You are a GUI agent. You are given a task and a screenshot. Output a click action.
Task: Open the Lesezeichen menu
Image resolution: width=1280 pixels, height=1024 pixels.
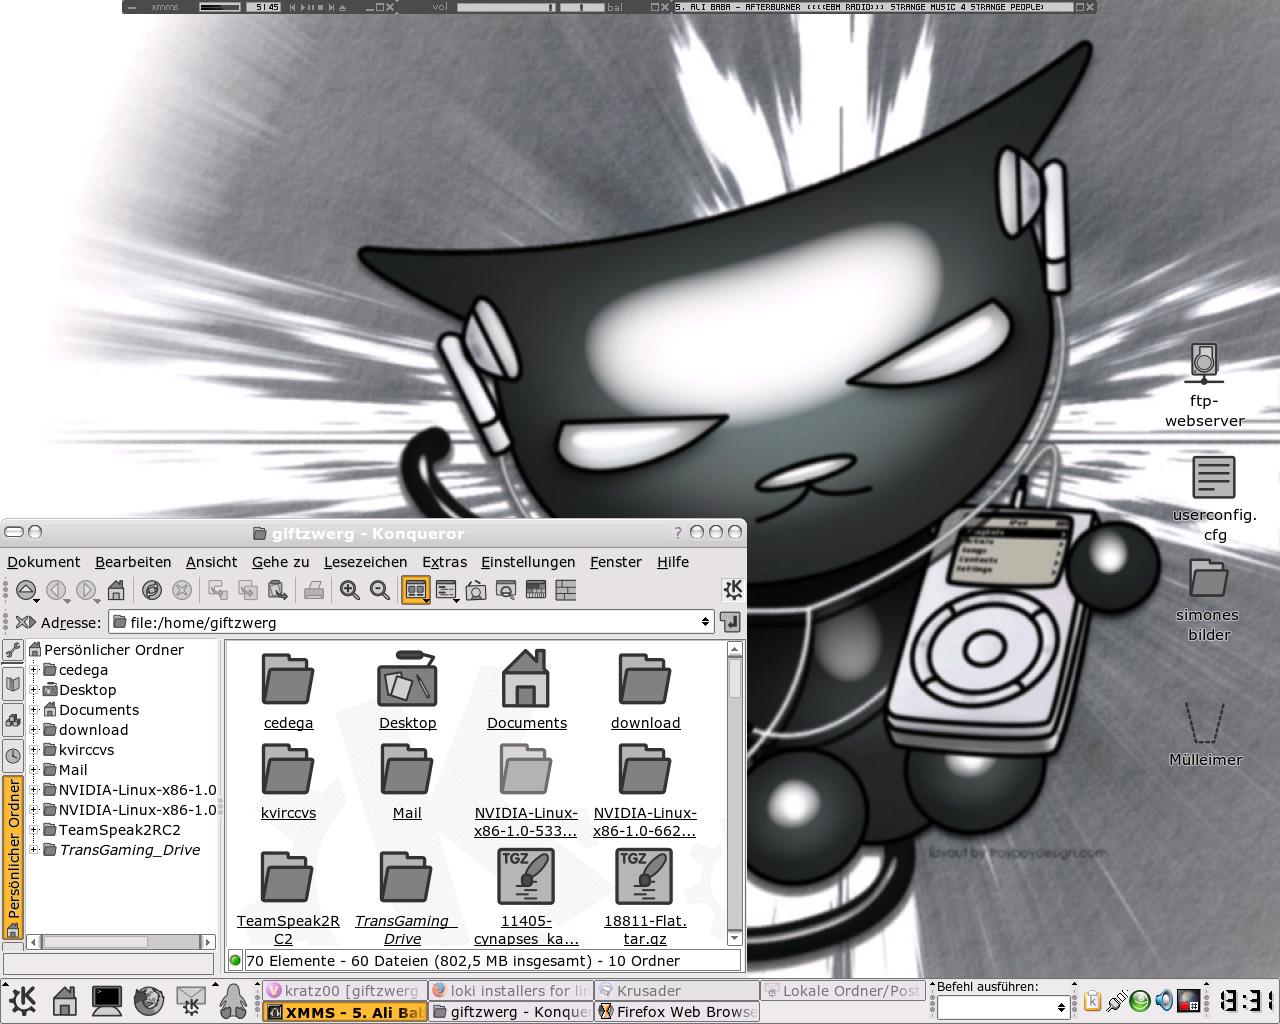(365, 562)
